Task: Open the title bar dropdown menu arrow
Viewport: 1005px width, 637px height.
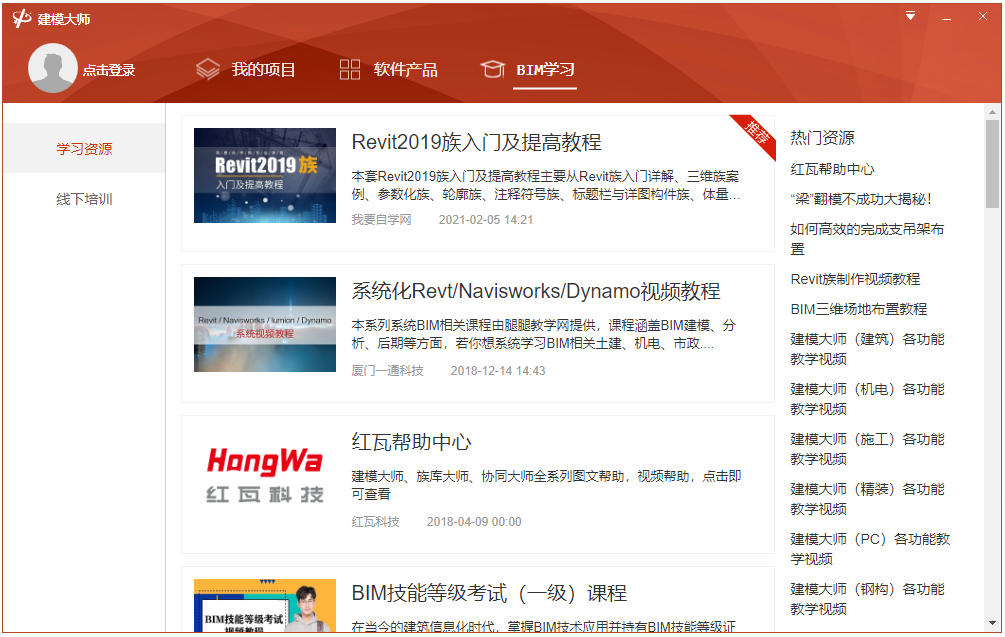Action: tap(910, 16)
